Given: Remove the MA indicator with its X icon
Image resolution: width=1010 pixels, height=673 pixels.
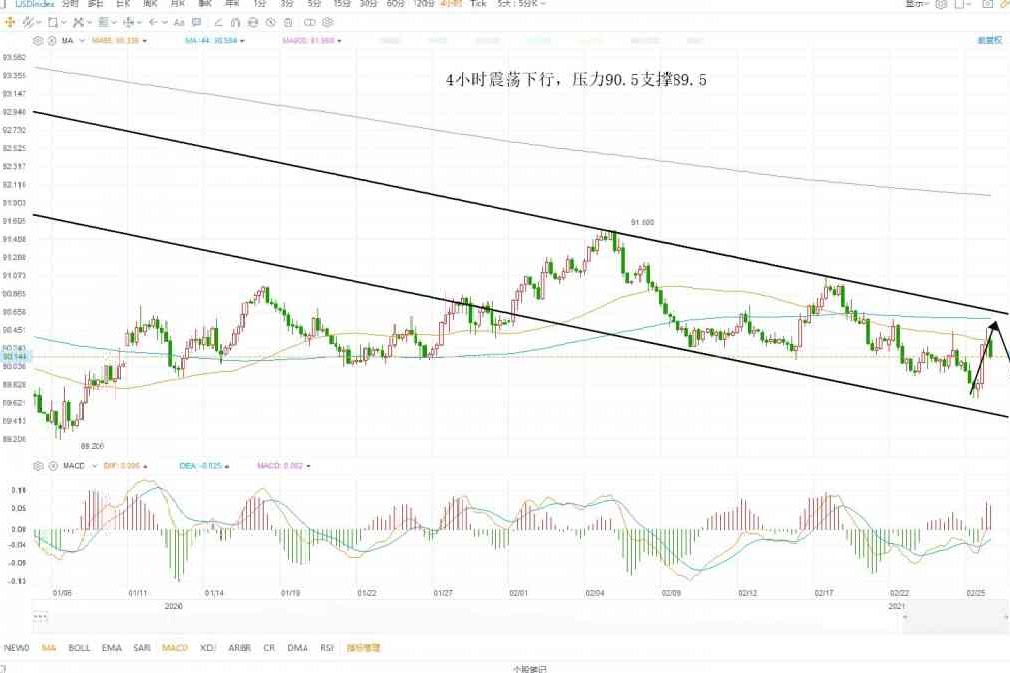Looking at the screenshot, I should point(51,41).
